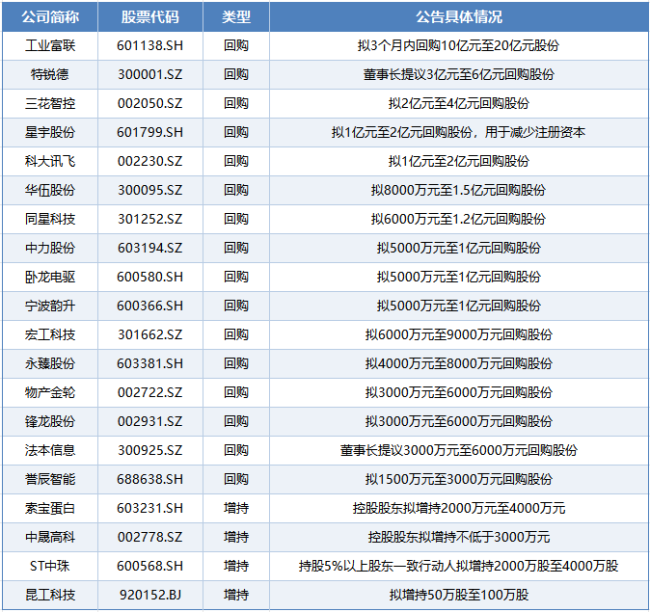This screenshot has width=650, height=612.
Task: Click the 星宇股份 details mentioning 用于减少注册资本
Action: tap(458, 132)
